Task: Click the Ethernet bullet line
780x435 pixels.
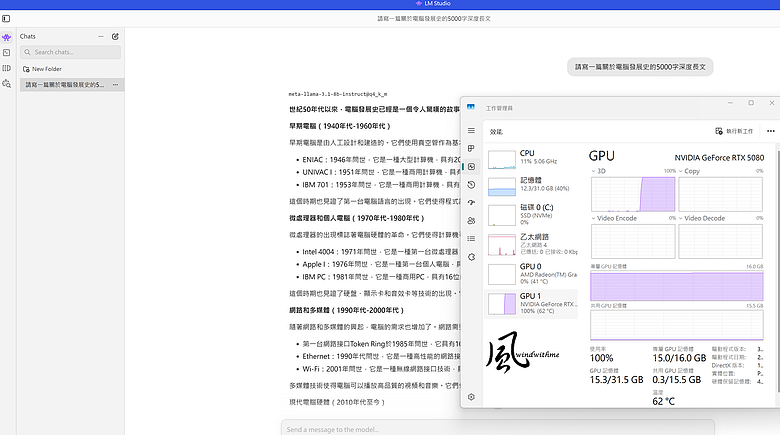Action: [381, 356]
